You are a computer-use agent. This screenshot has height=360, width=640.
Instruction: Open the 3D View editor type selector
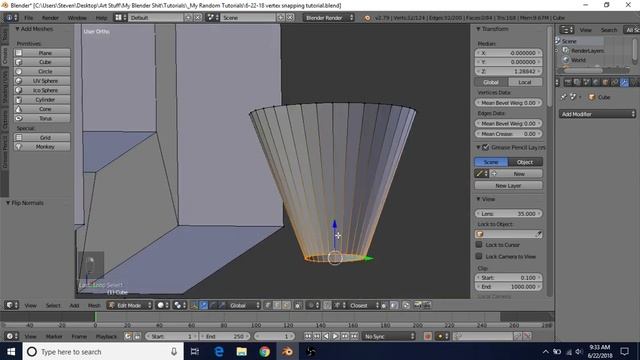(11, 305)
